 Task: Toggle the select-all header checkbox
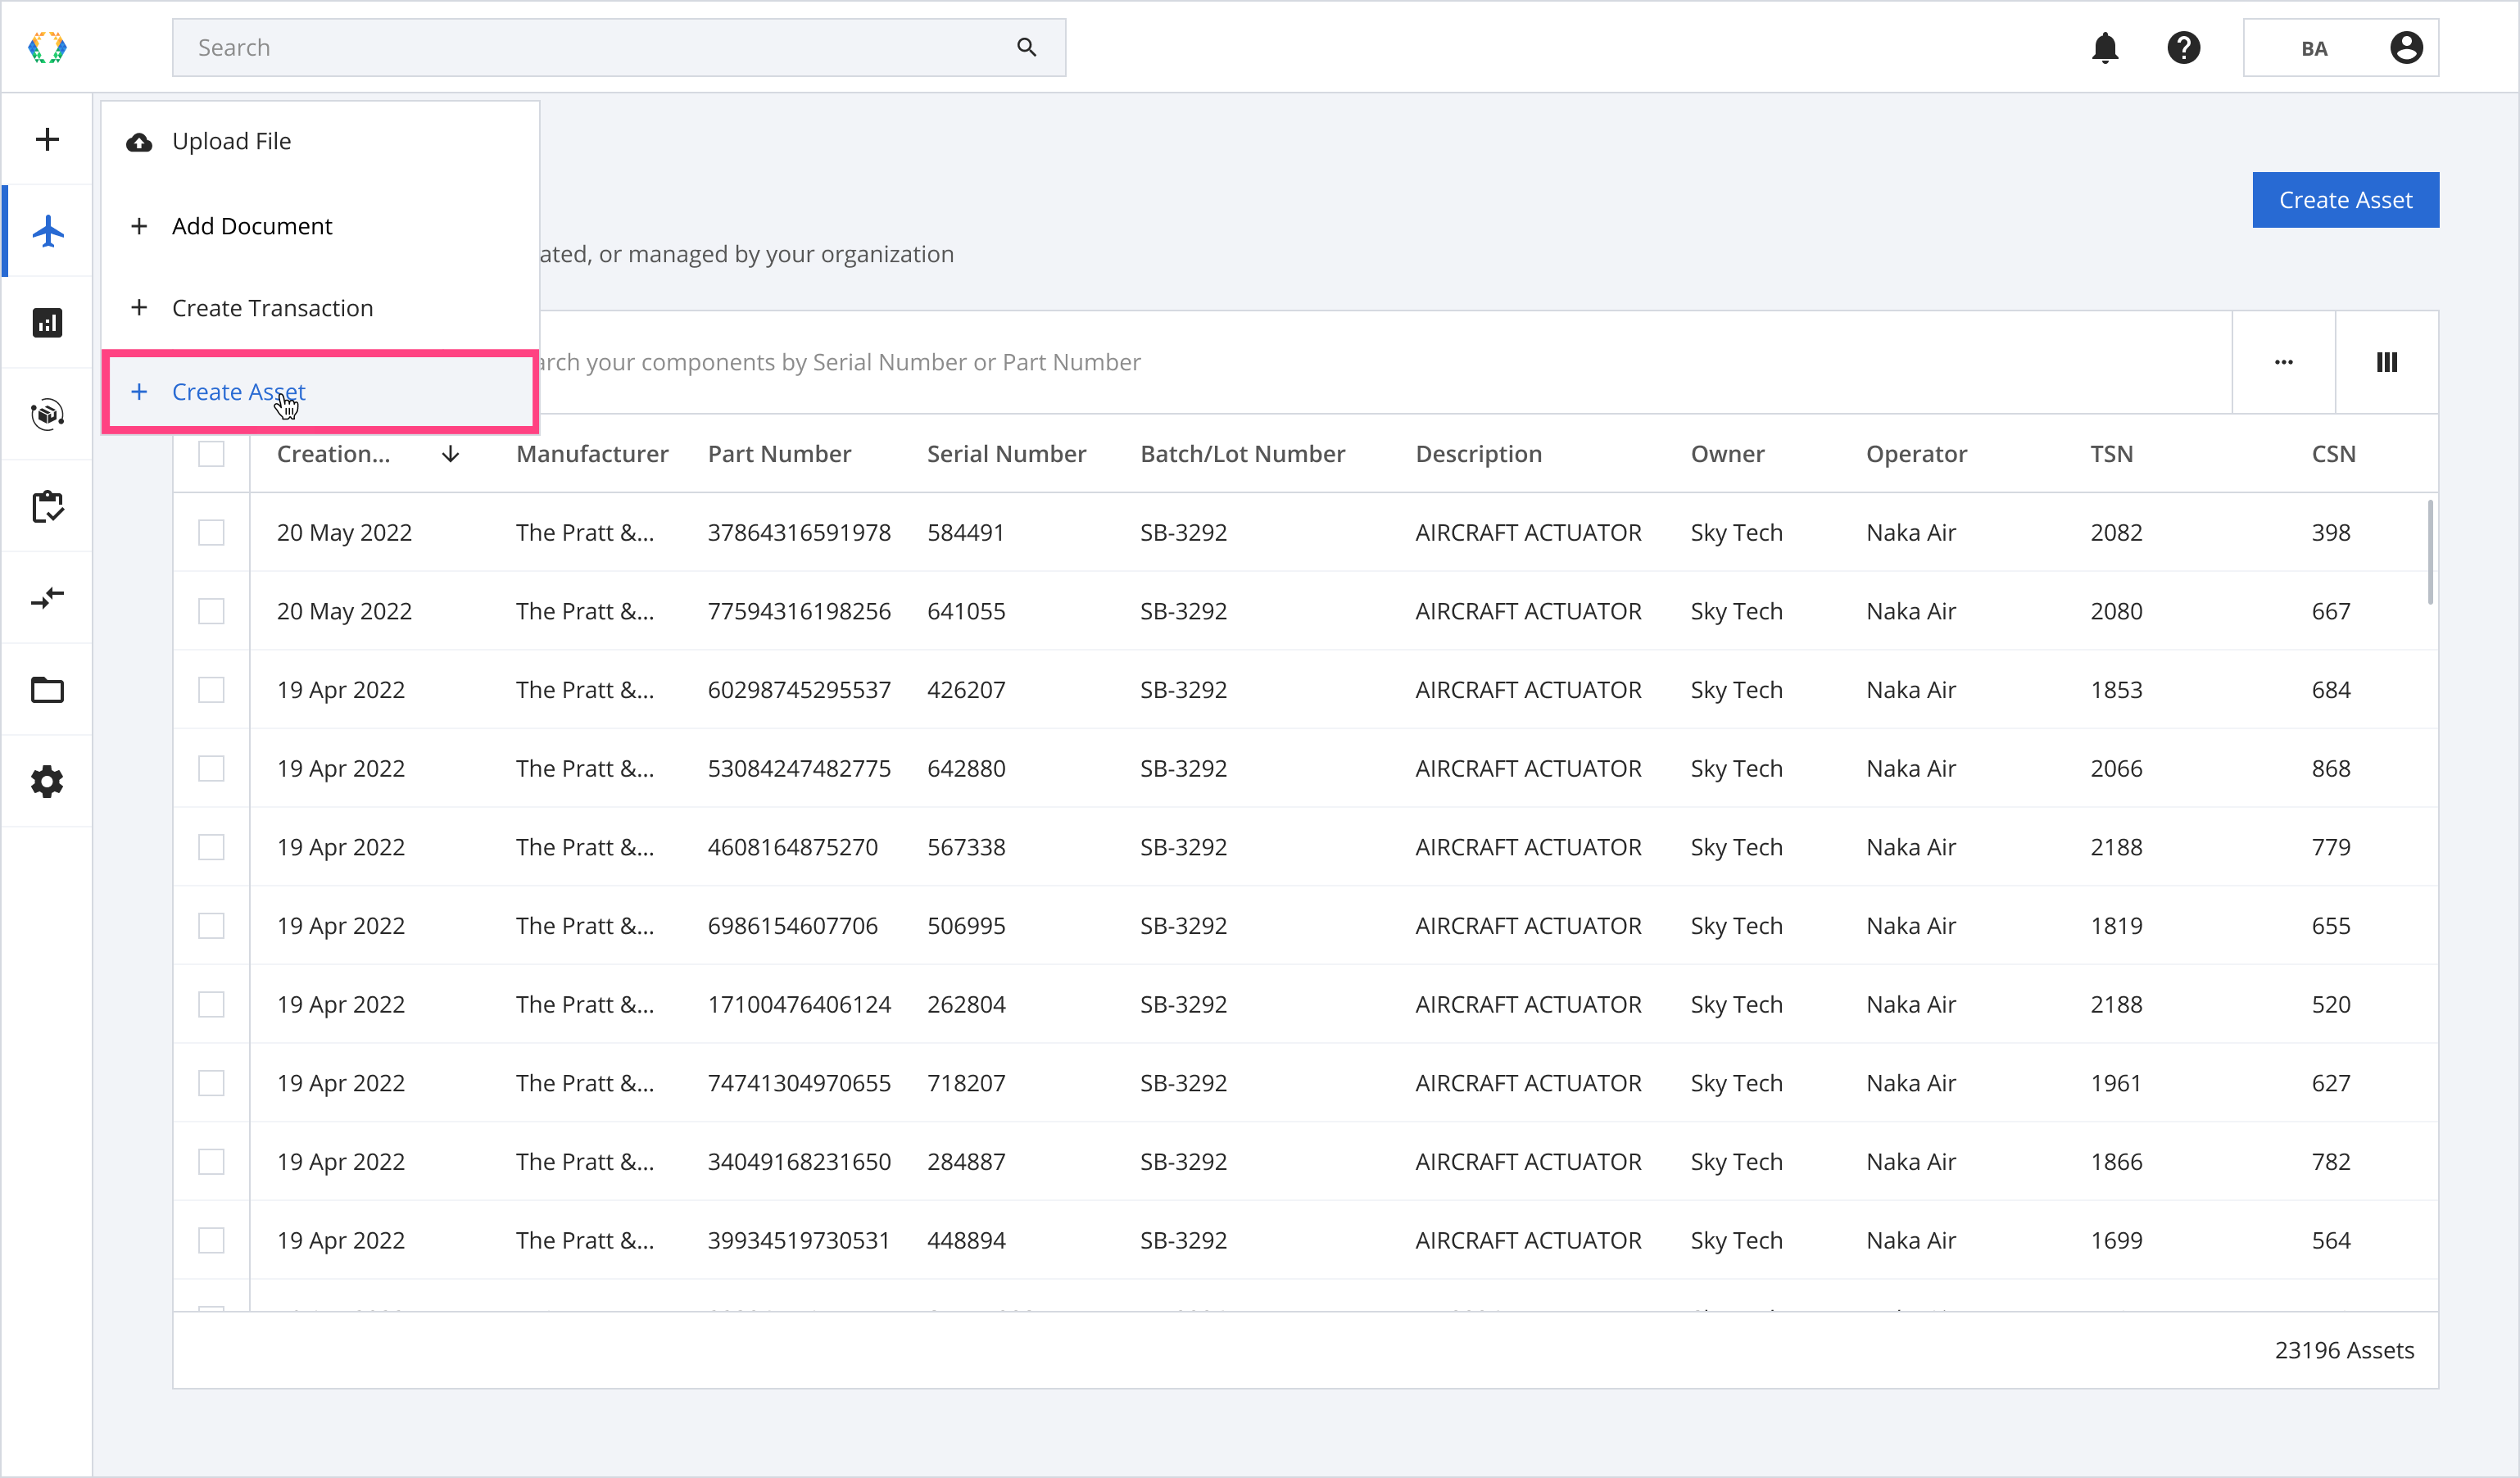(211, 454)
